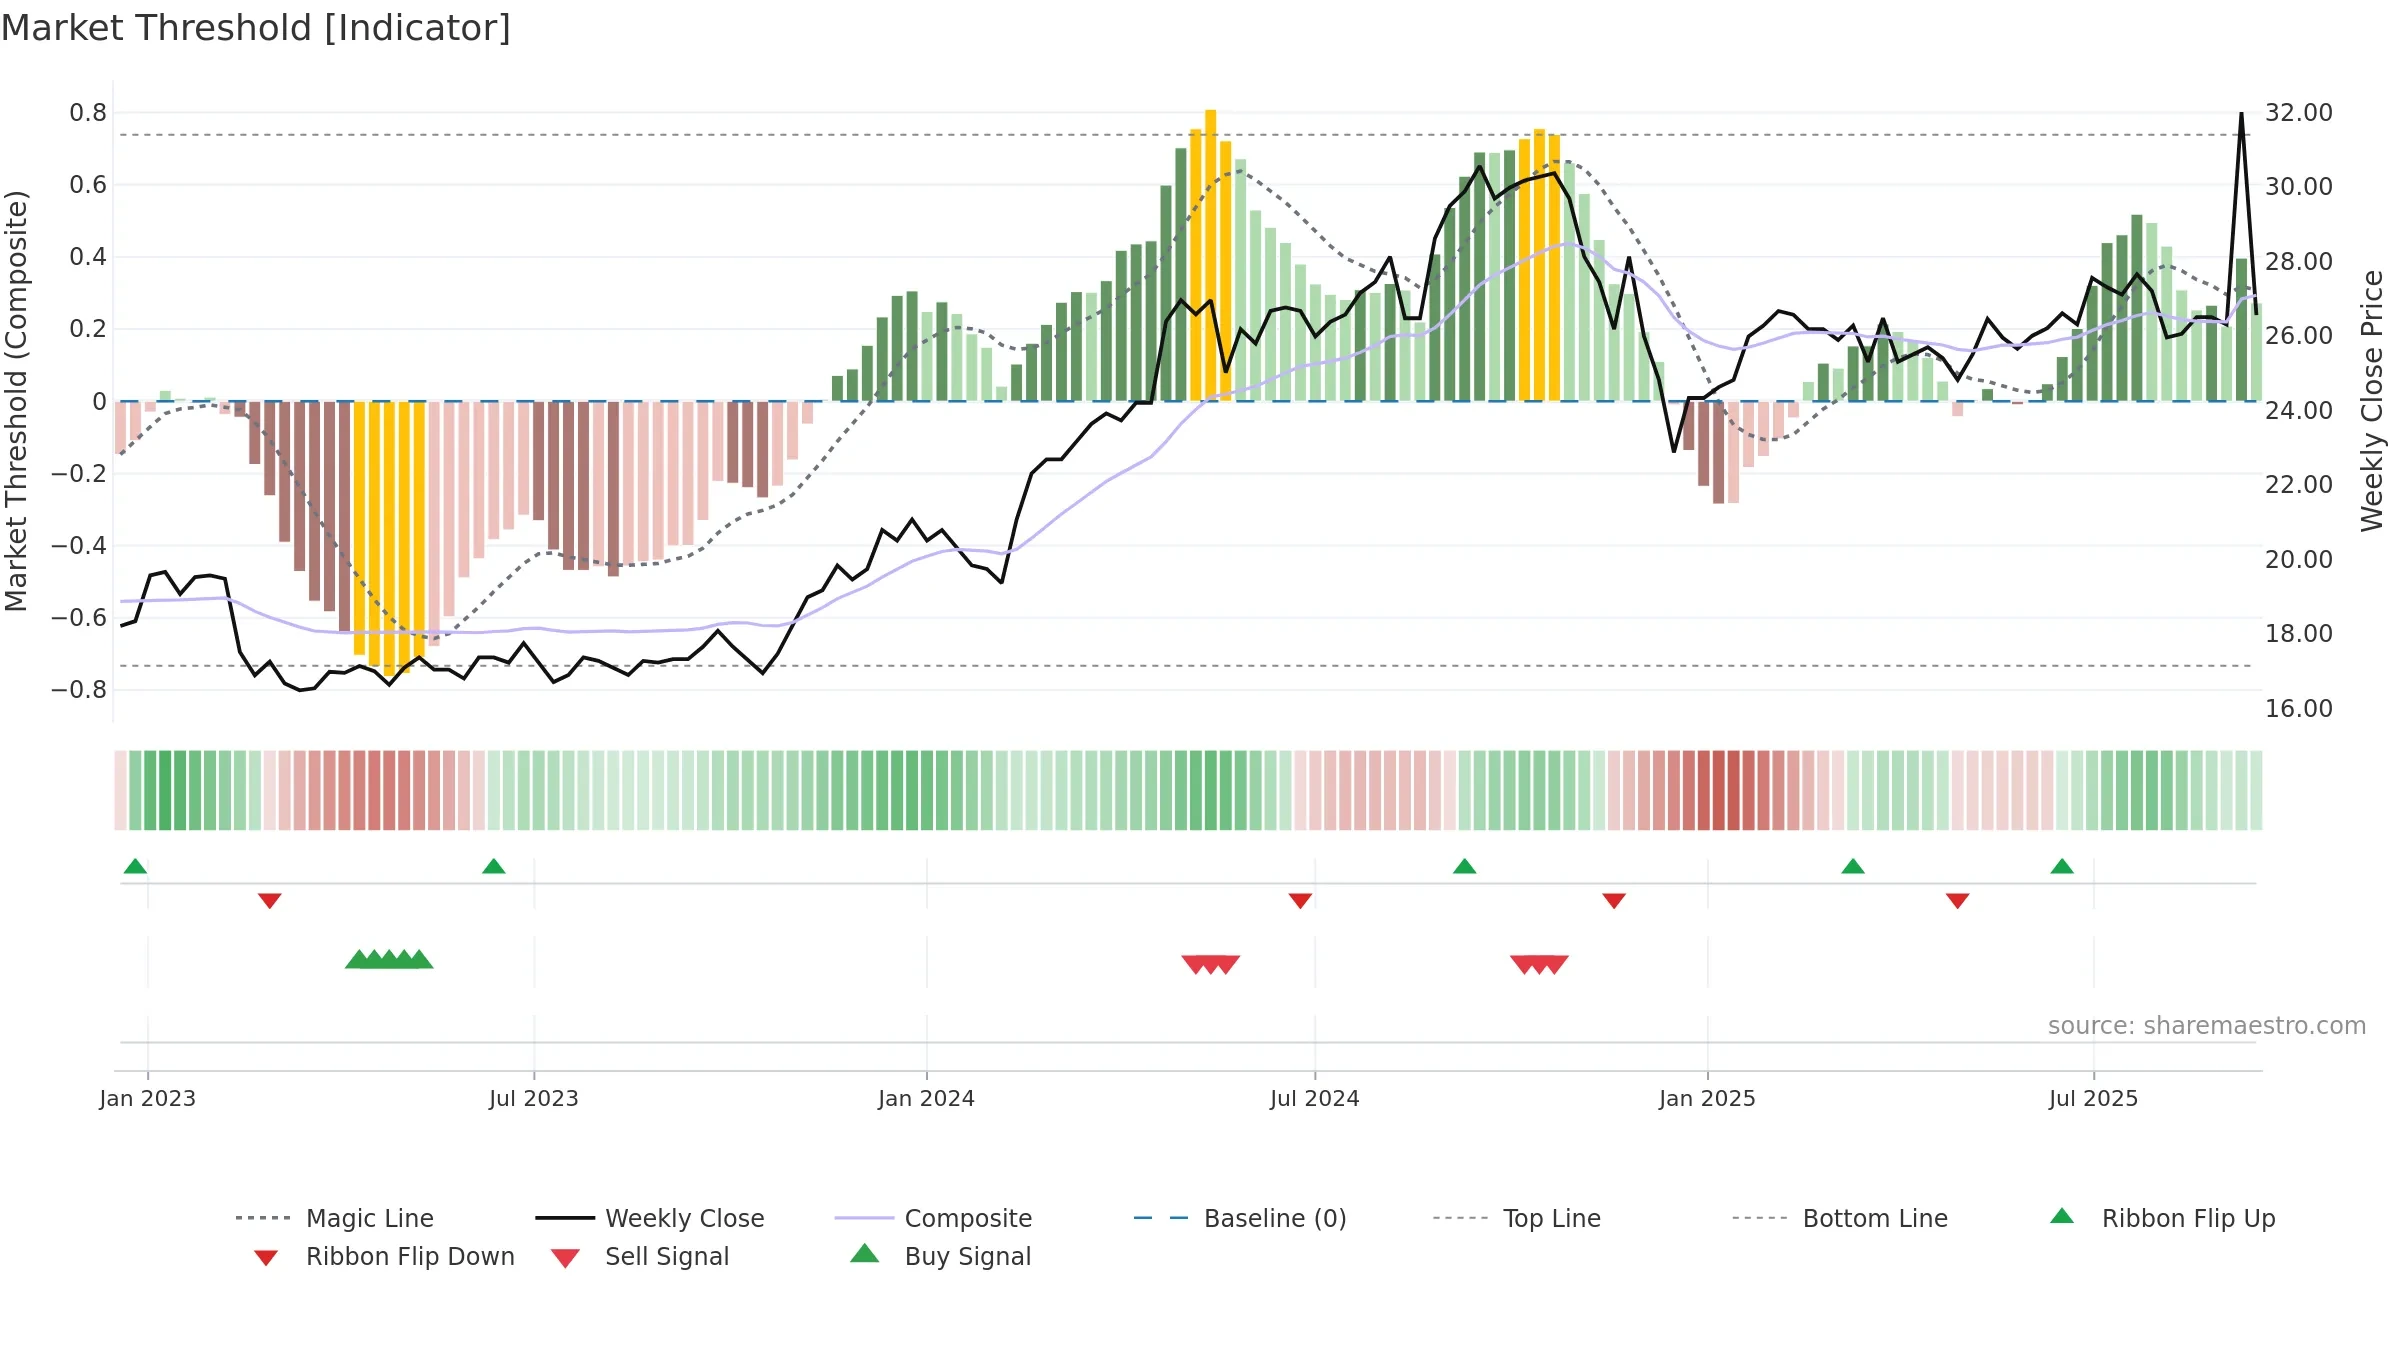Click the 0.4 left axis tick label

point(88,257)
